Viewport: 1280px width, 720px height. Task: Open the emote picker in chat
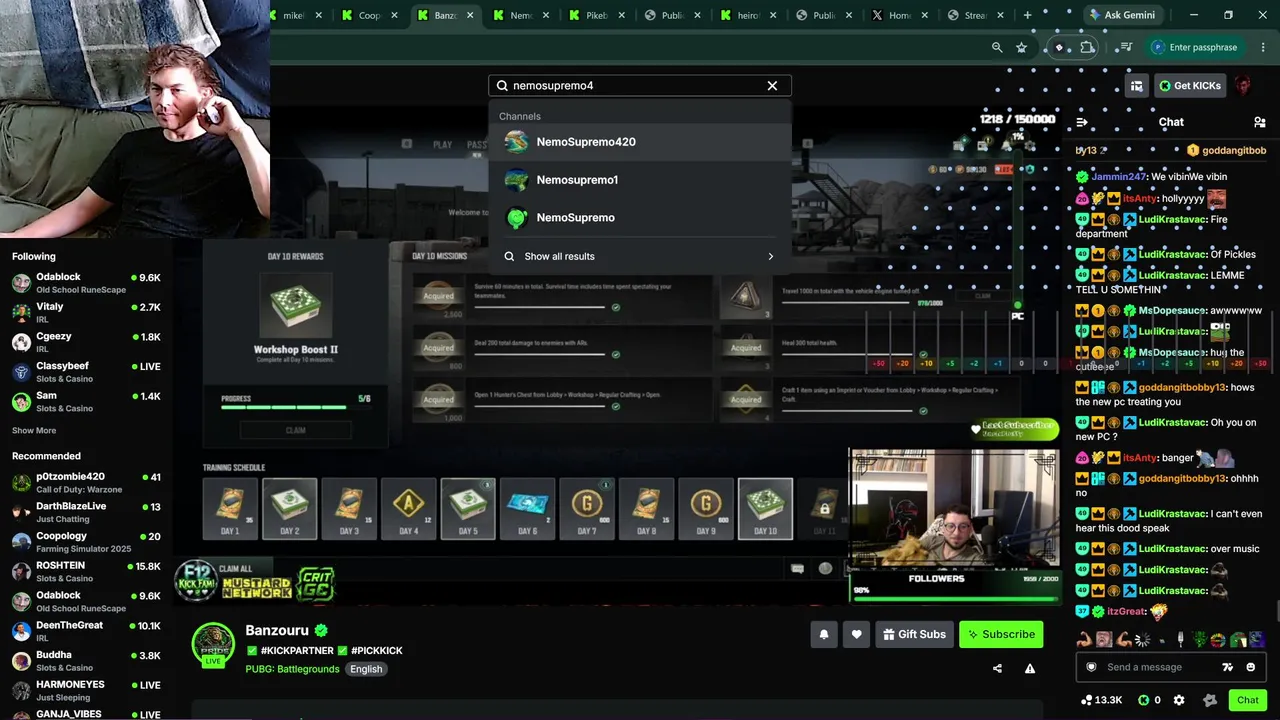(1251, 667)
